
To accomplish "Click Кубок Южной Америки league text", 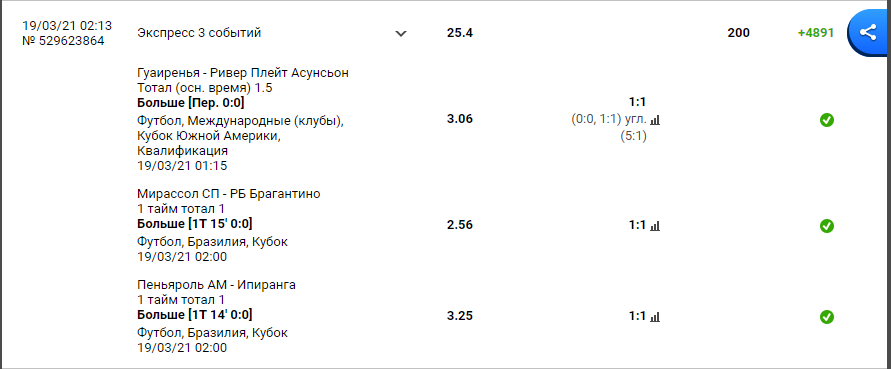I will pyautogui.click(x=209, y=136).
